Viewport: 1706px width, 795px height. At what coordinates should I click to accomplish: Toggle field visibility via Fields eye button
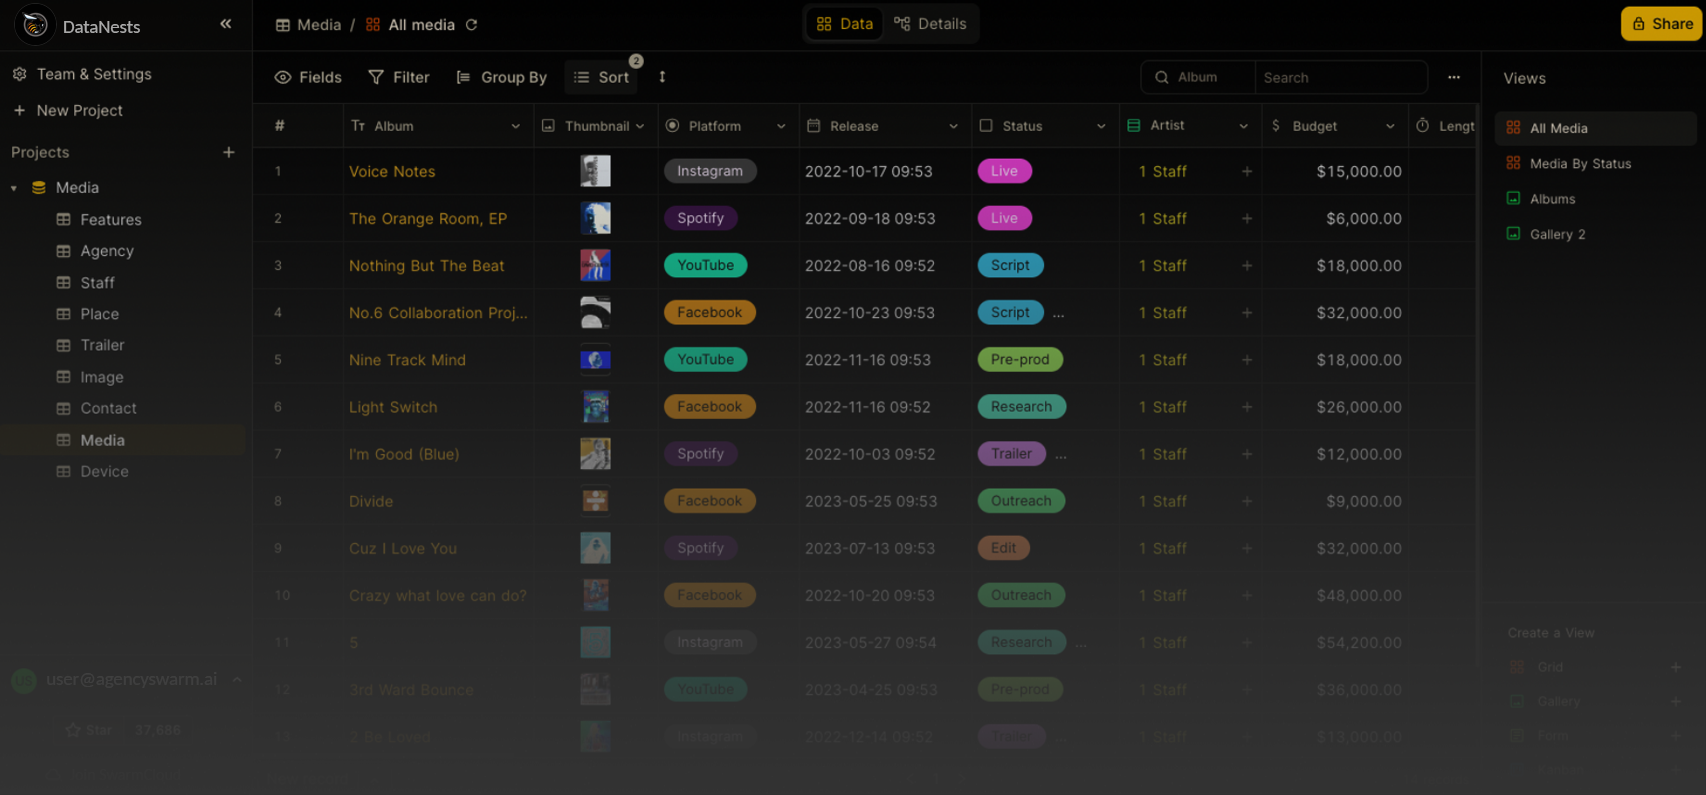pos(308,77)
